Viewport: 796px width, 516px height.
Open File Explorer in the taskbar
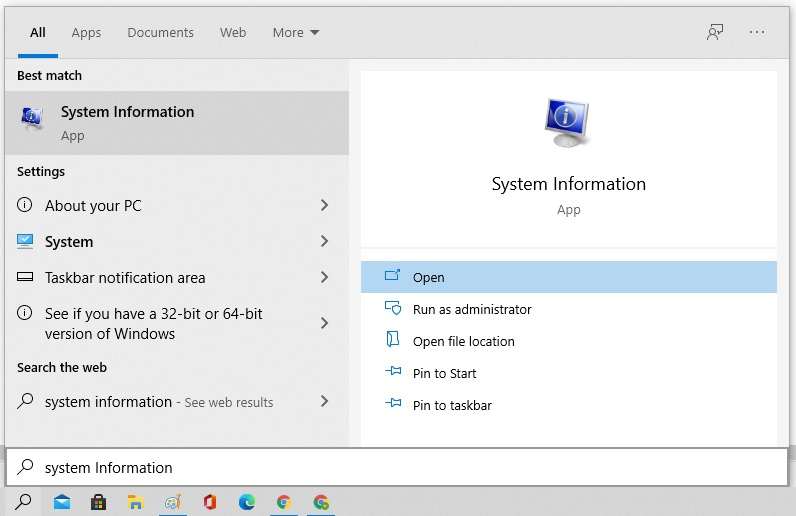point(135,502)
